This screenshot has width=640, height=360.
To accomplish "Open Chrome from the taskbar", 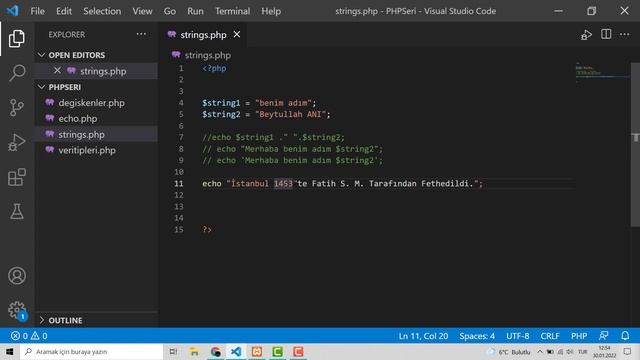I will tap(216, 351).
